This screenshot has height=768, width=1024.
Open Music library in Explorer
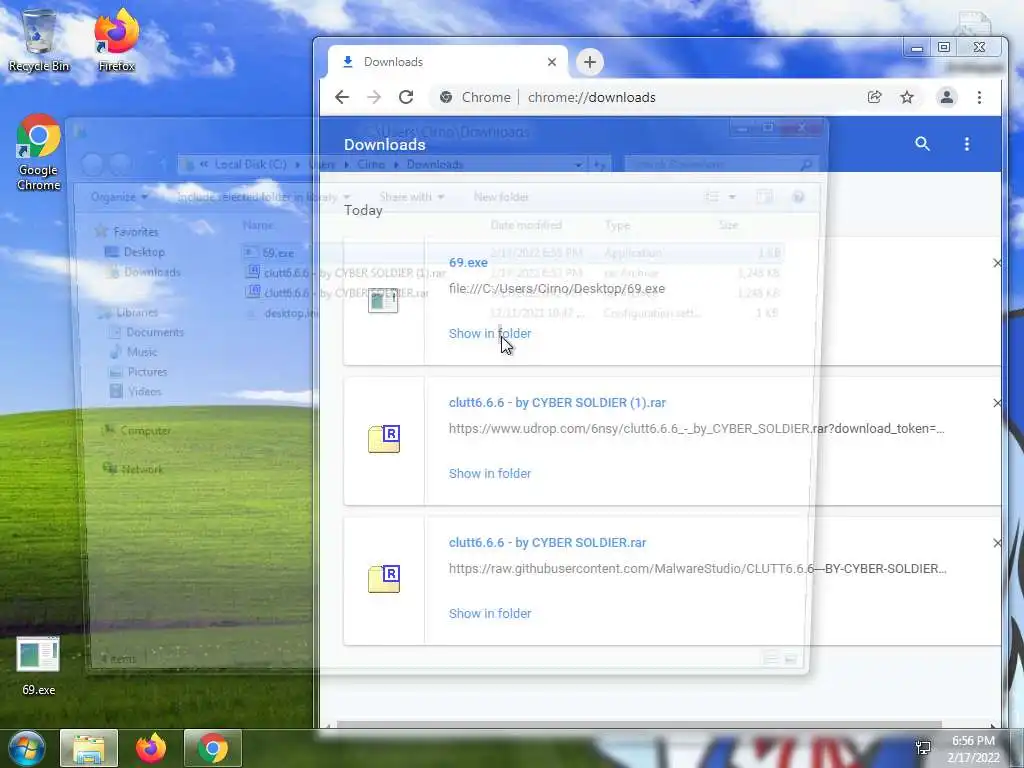(x=134, y=352)
